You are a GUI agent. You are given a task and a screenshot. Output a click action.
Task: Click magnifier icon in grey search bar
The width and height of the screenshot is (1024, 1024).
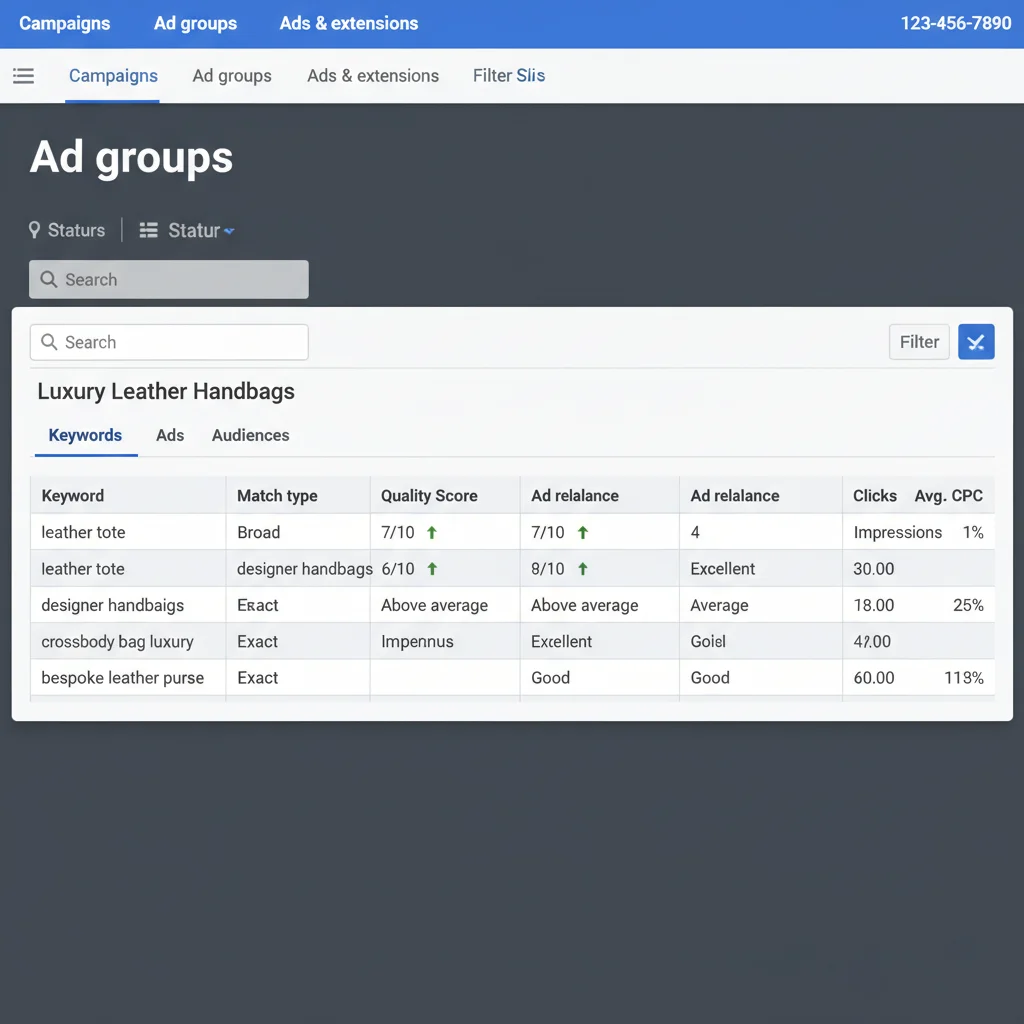click(x=49, y=280)
